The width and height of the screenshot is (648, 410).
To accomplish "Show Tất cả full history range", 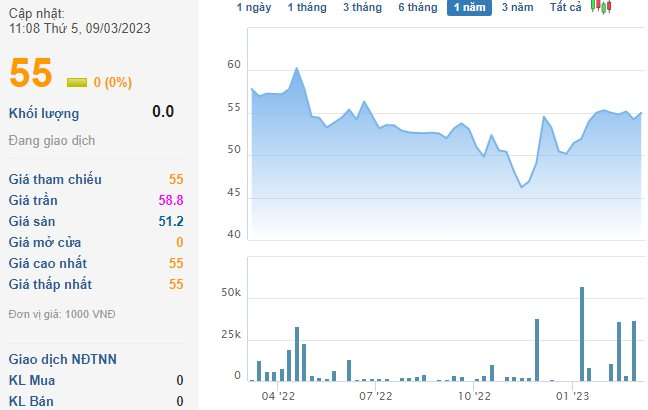I will click(x=566, y=7).
